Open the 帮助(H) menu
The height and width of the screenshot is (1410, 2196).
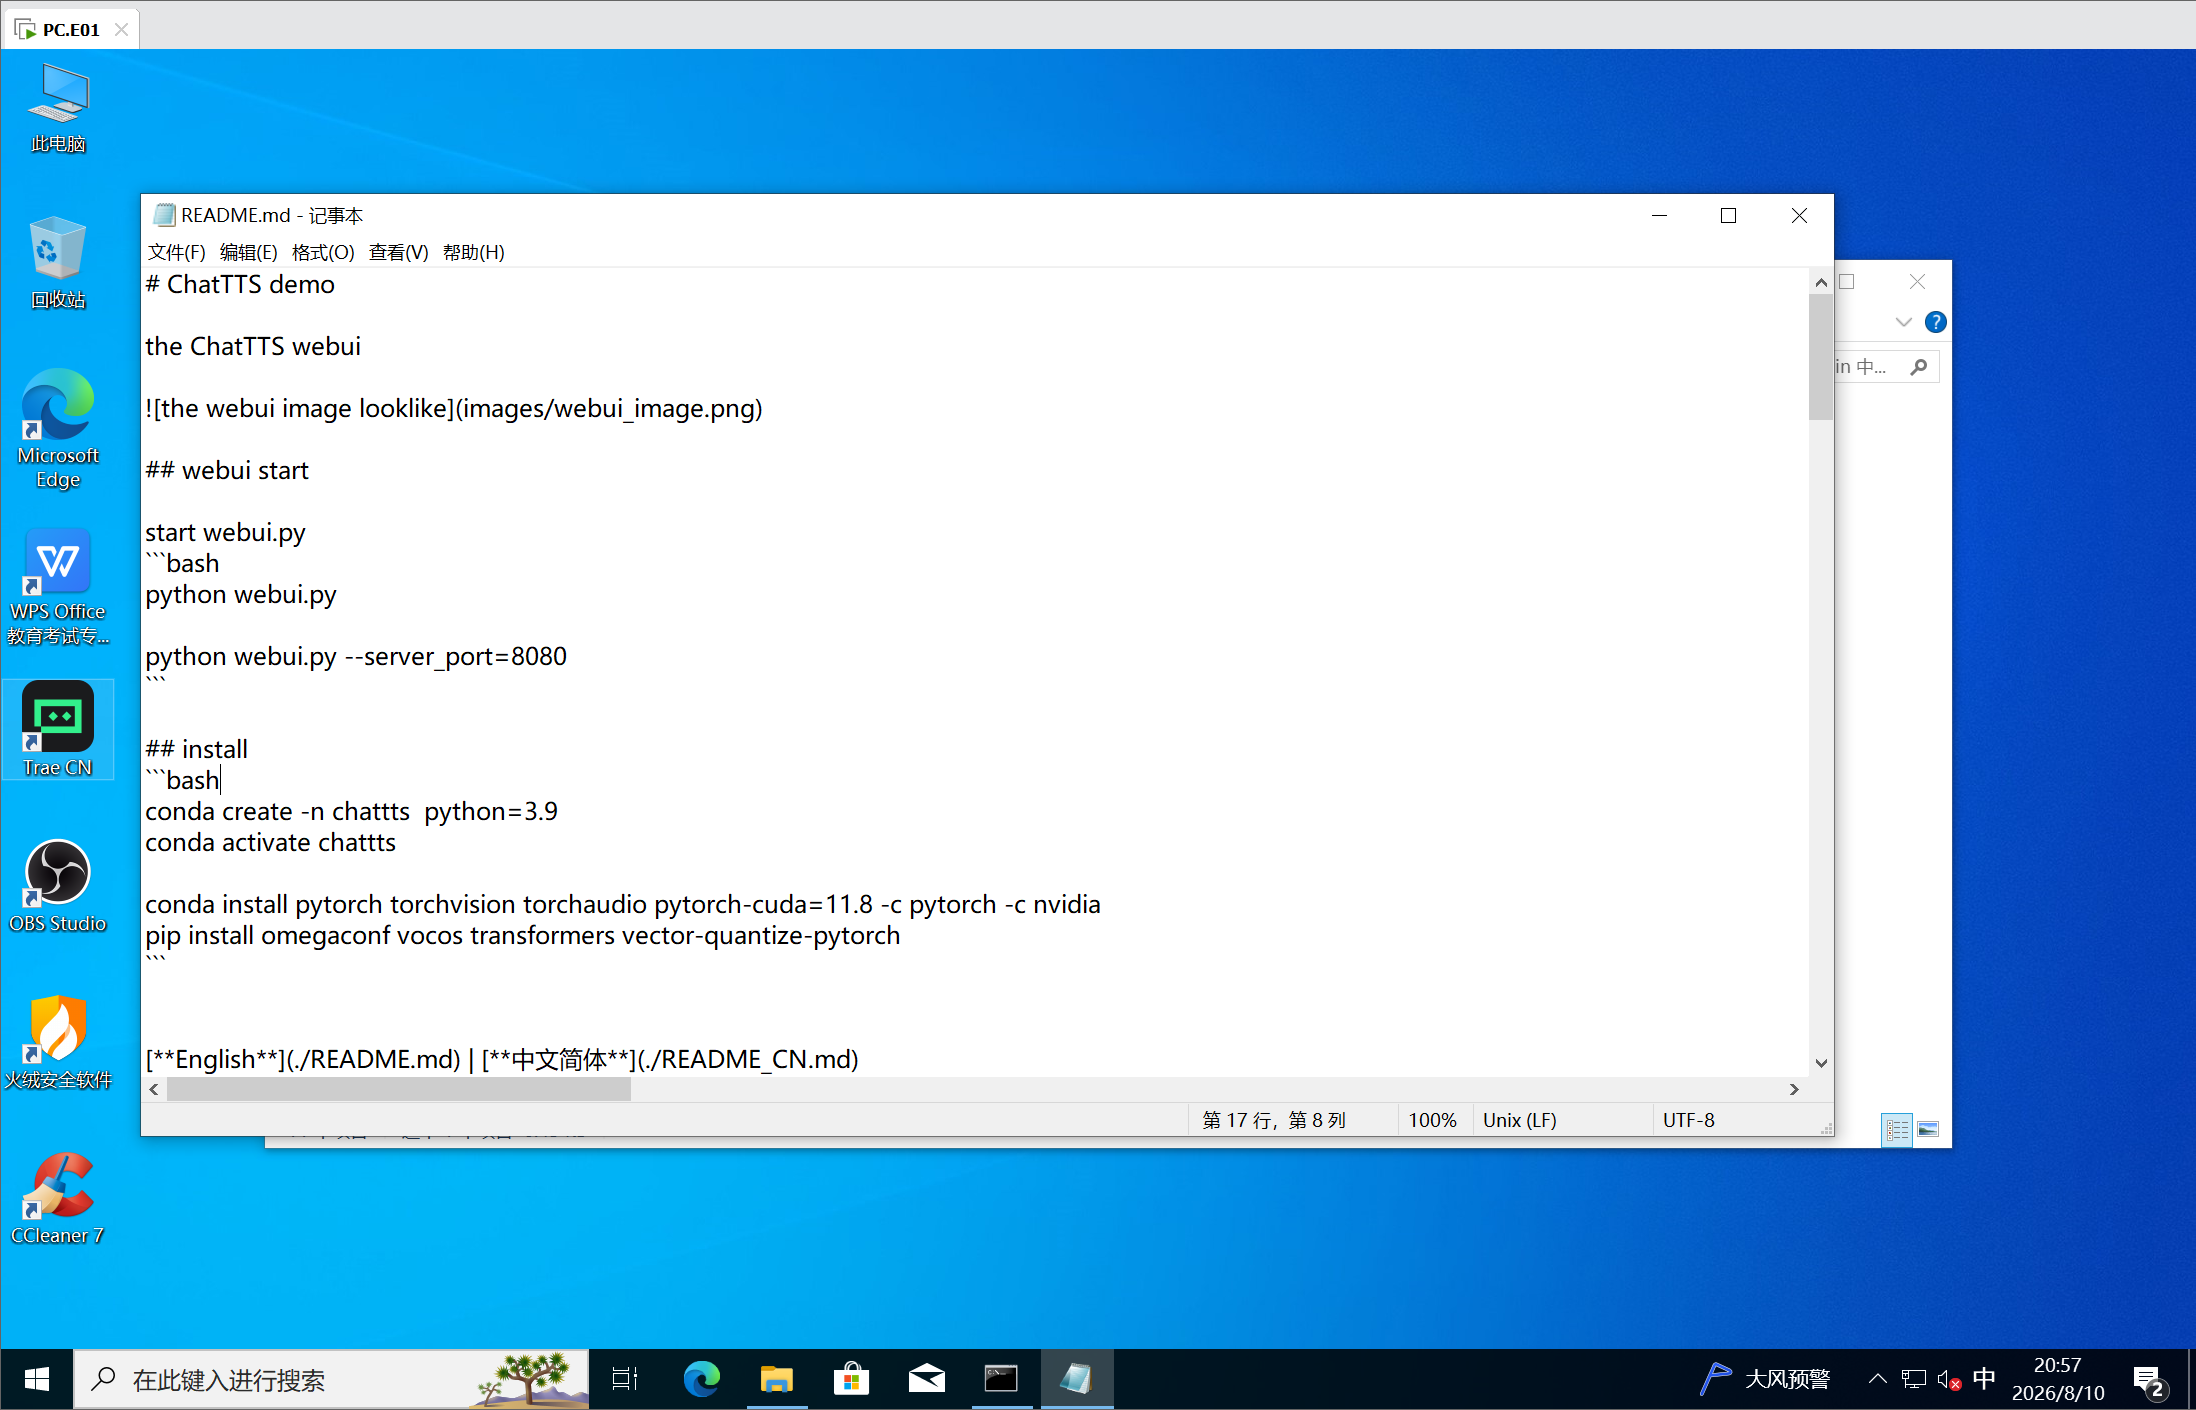[x=473, y=252]
